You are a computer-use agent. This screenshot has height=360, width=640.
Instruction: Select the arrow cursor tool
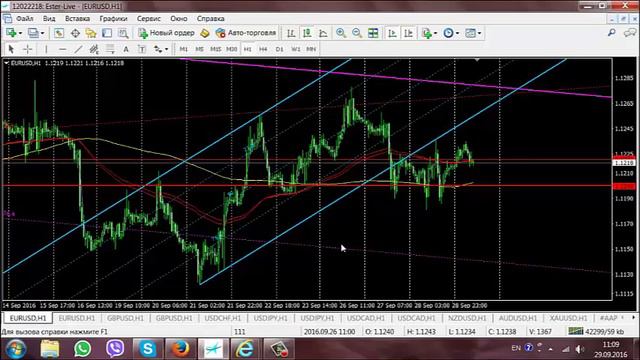[11, 49]
